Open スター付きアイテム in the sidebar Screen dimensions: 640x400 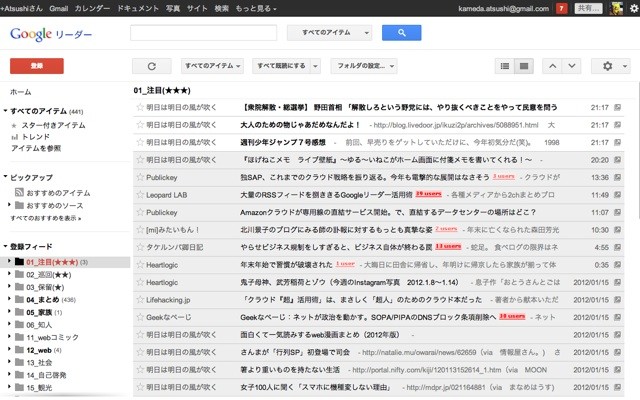point(53,125)
